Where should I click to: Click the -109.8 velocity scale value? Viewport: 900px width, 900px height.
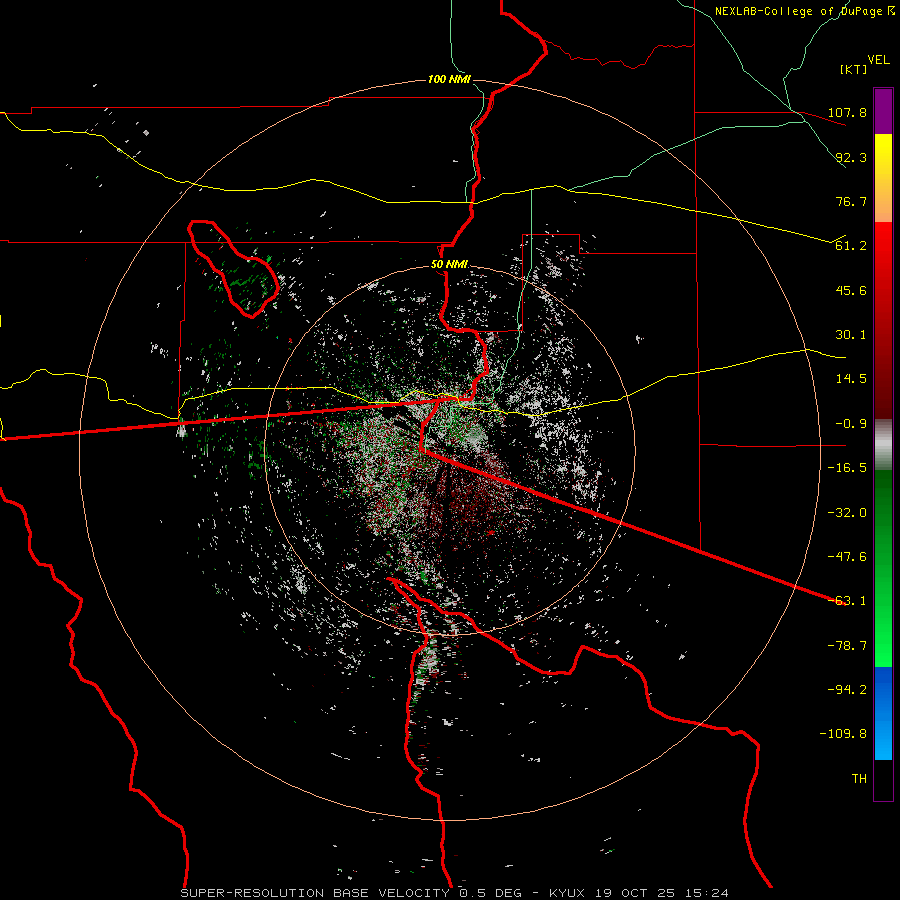[x=843, y=734]
